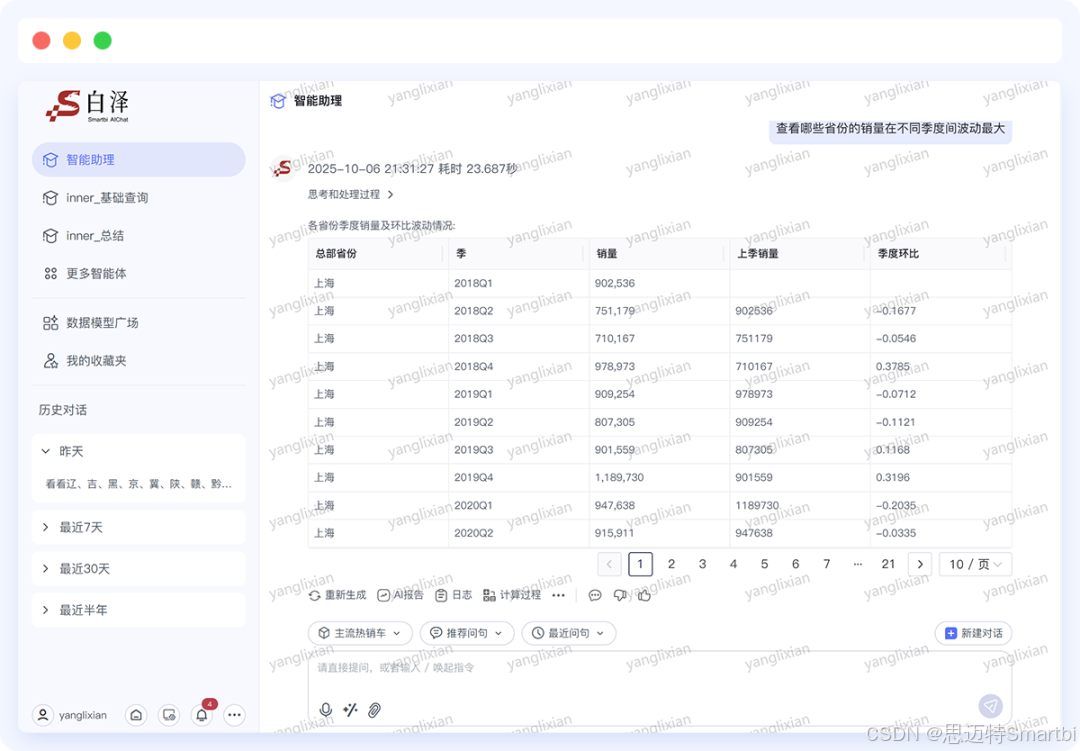Click the next page arrow
The width and height of the screenshot is (1080, 751).
tap(920, 564)
